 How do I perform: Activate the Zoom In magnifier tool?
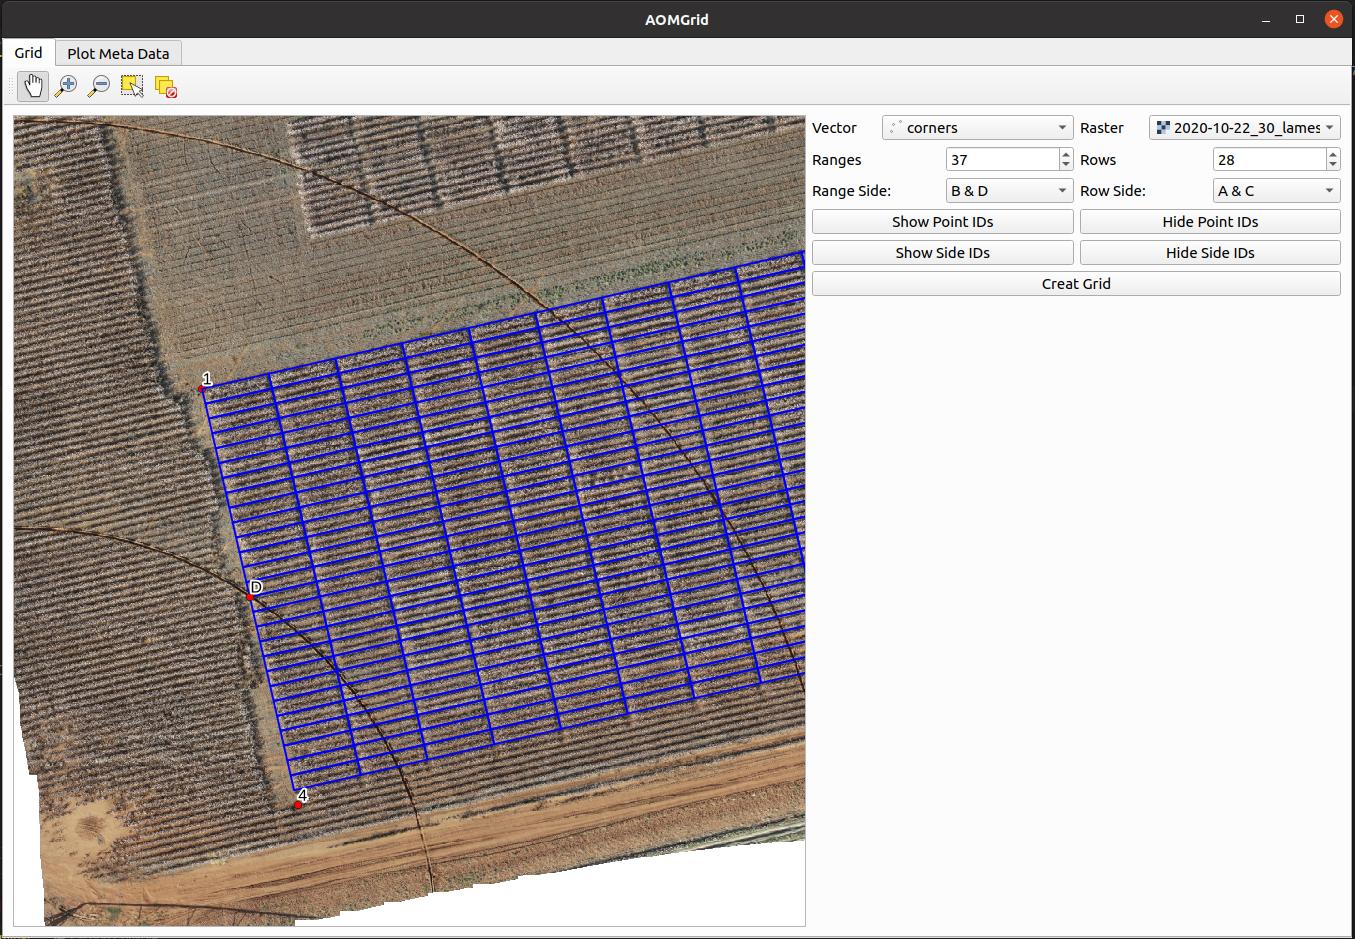click(66, 86)
